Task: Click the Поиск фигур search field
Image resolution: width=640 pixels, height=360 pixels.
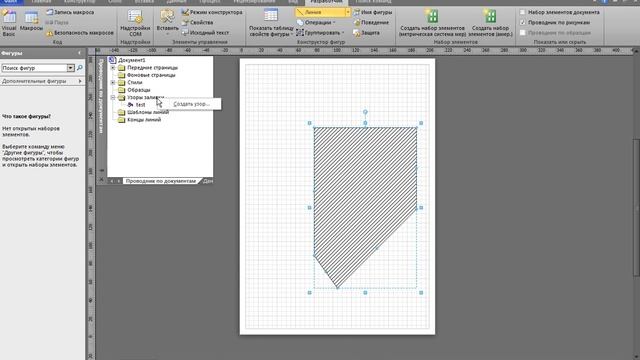Action: 34,68
